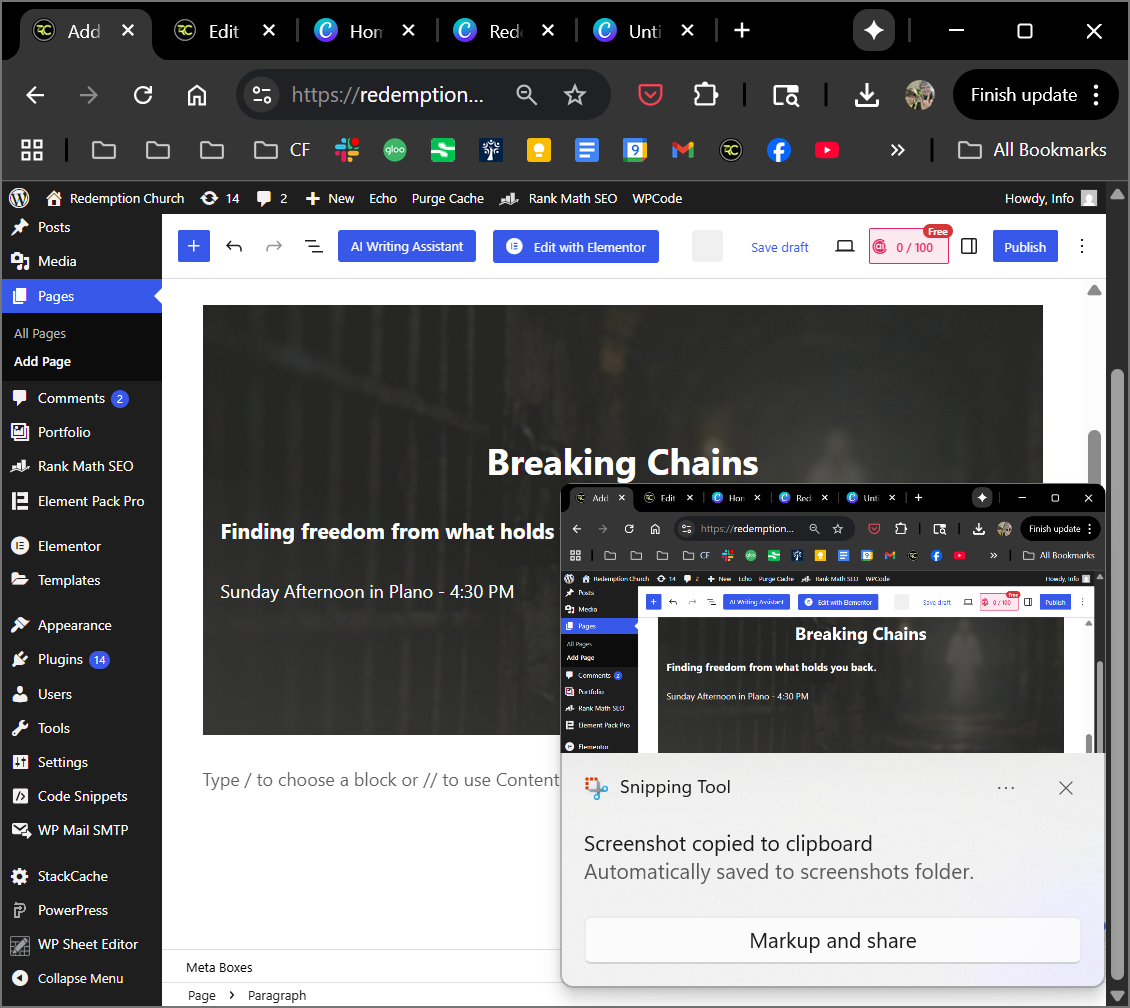The image size is (1130, 1008).
Task: Open the editor options three-dot menu
Action: pyautogui.click(x=1081, y=247)
